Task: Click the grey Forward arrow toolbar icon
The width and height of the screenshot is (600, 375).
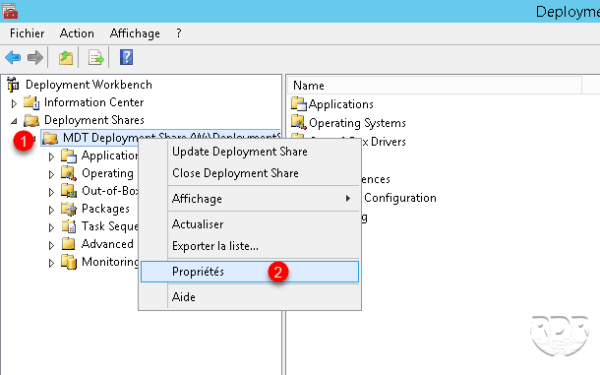Action: (35, 58)
